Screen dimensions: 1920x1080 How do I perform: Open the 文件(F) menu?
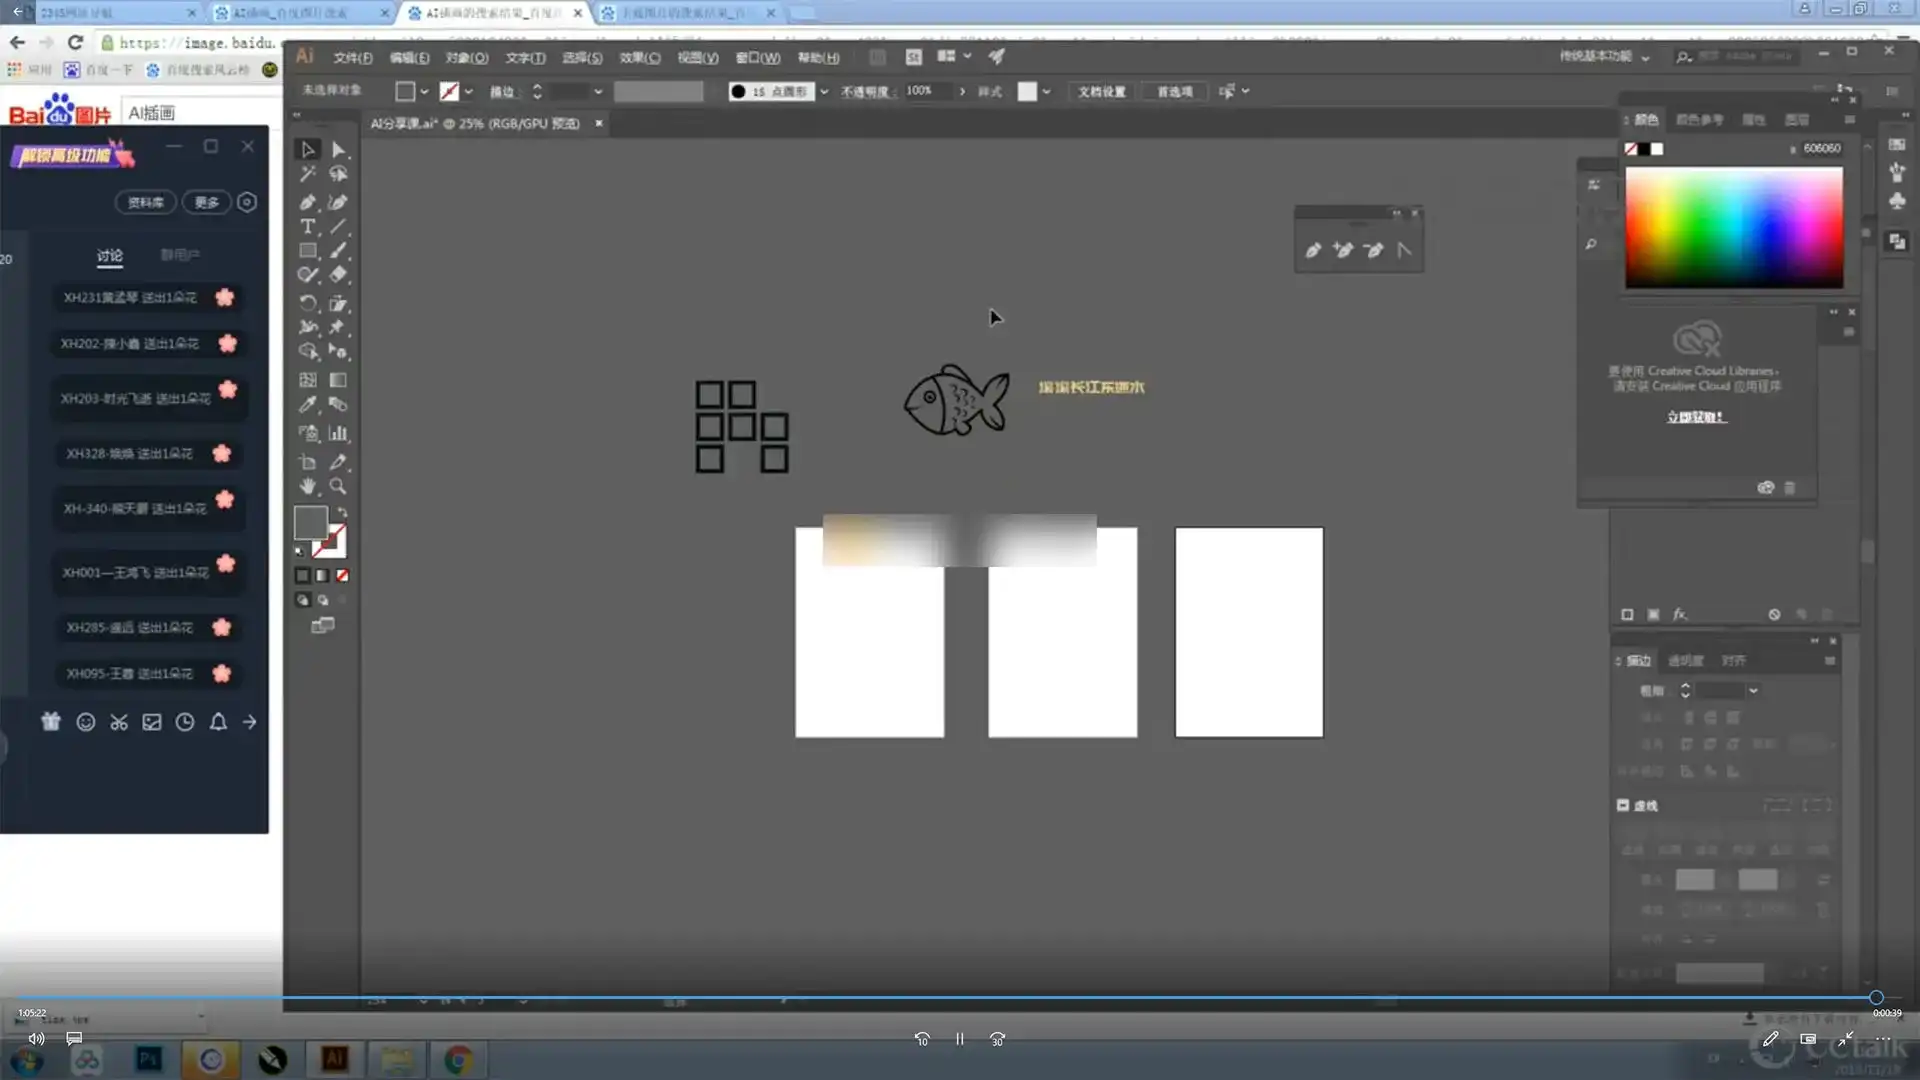click(x=352, y=58)
